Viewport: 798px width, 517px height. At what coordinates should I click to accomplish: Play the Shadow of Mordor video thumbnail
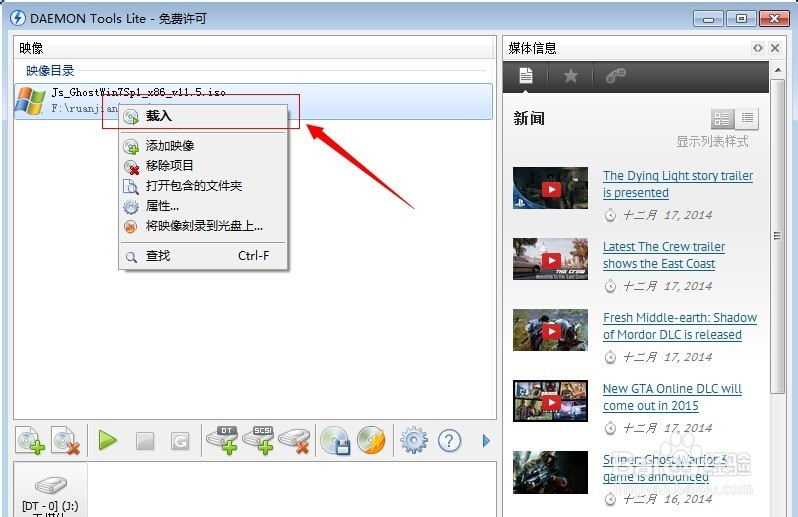click(x=550, y=330)
